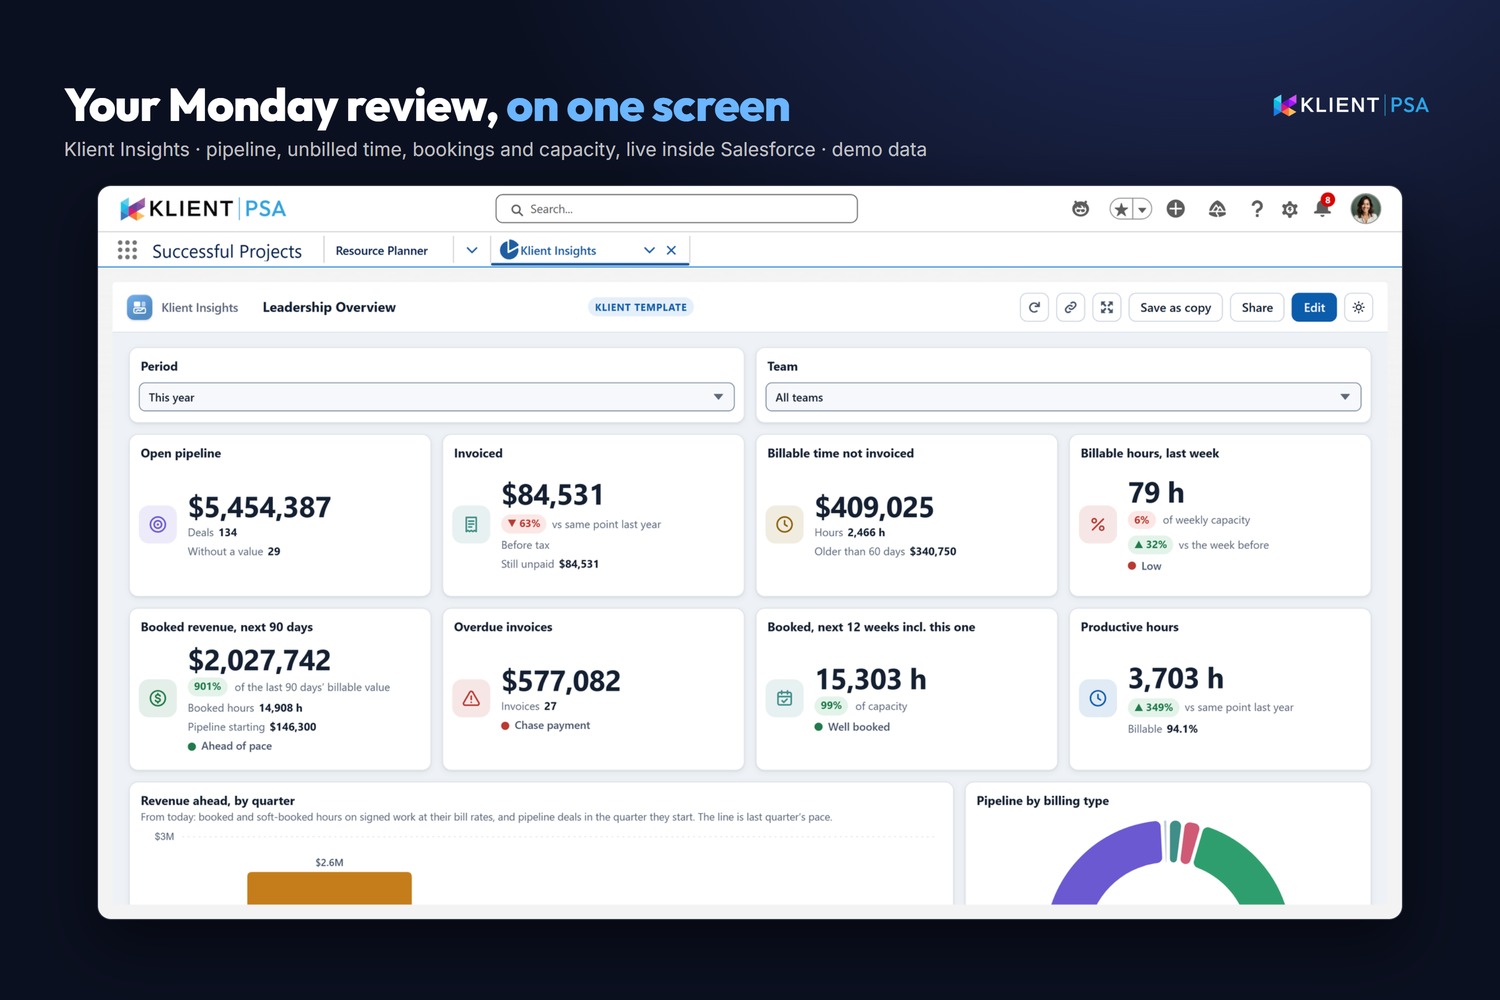Click the Klient Insights dashboard icon
The height and width of the screenshot is (1000, 1500).
click(x=140, y=307)
